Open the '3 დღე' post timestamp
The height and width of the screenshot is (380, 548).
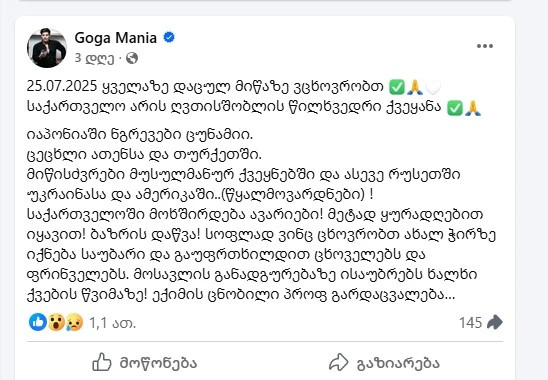[94, 58]
